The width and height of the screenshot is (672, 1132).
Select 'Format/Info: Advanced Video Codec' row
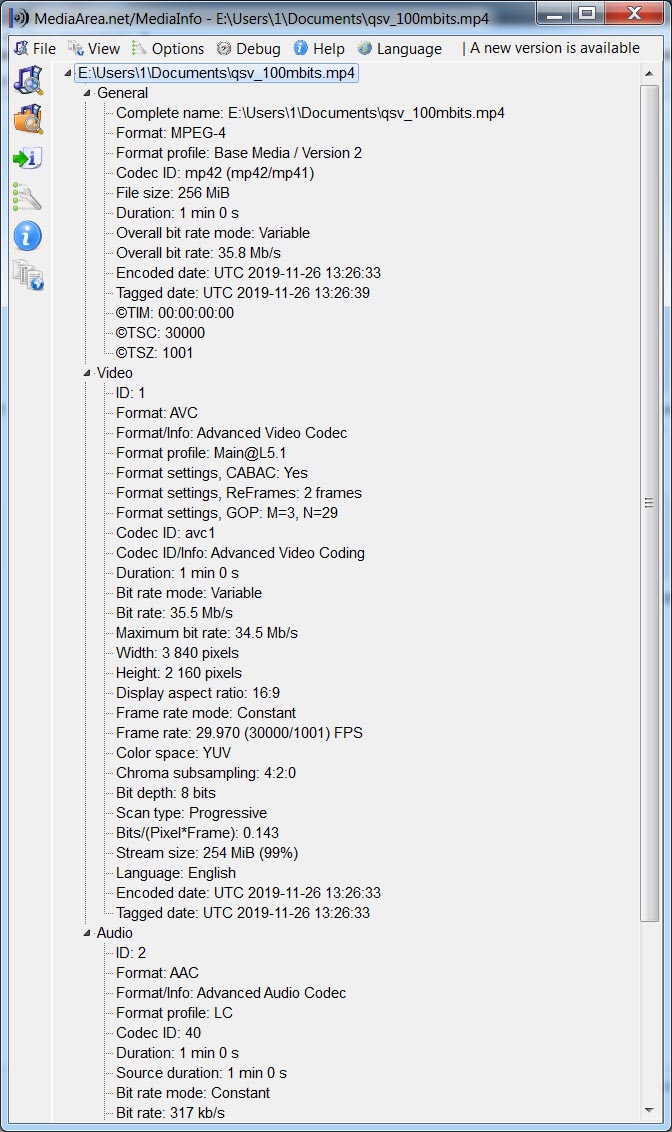tap(232, 433)
